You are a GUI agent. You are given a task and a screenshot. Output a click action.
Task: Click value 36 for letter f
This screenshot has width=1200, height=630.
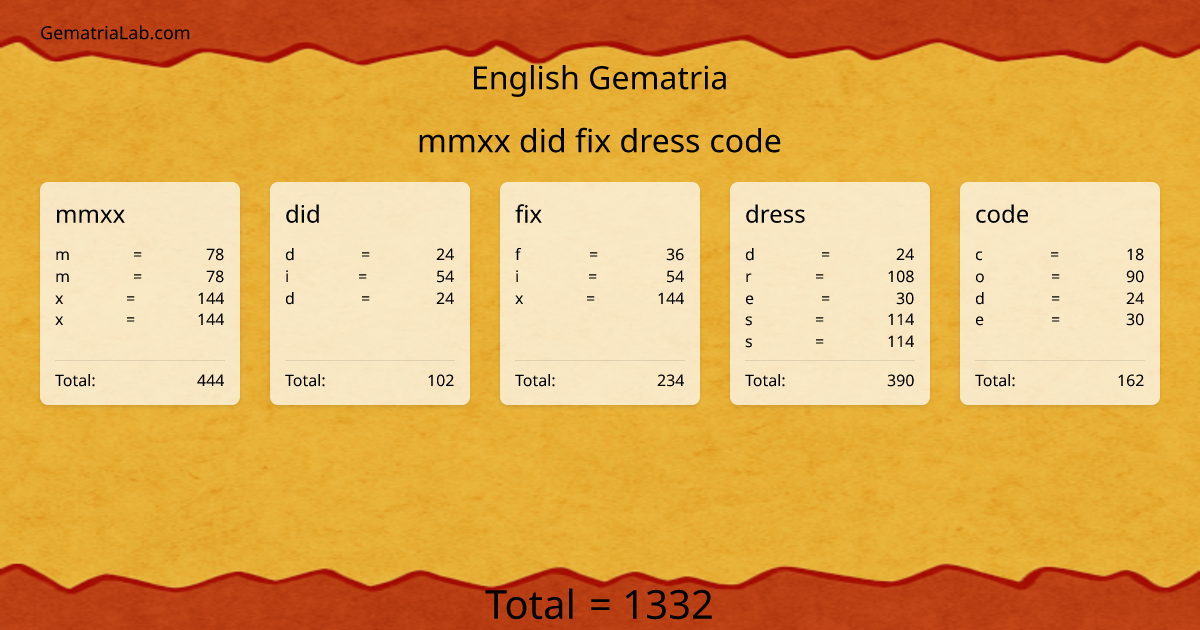coord(675,254)
